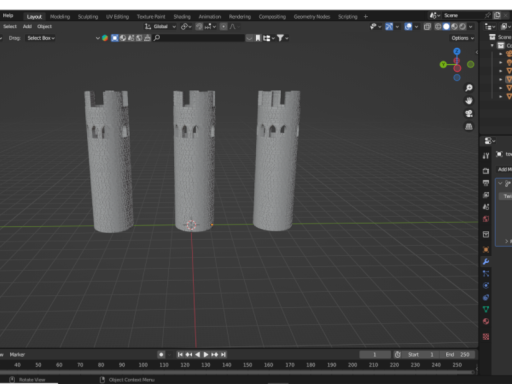Open the Tool properties tab
Screen dimensions: 512x384
coord(486,156)
